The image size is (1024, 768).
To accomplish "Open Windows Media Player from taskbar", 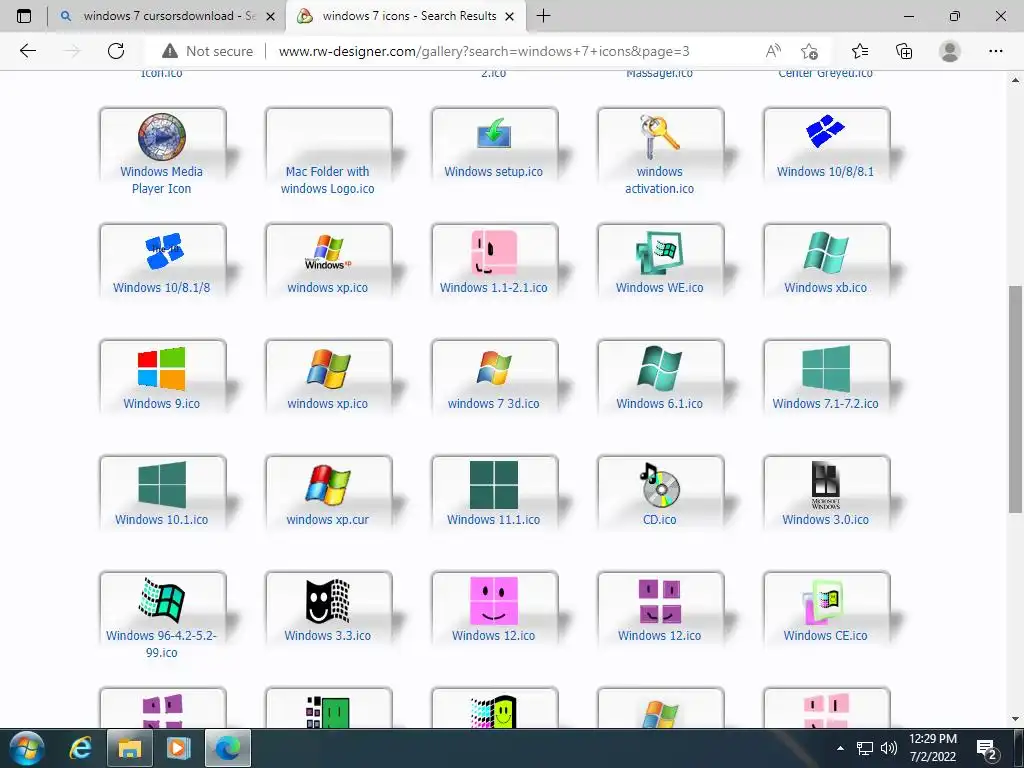I will point(178,748).
